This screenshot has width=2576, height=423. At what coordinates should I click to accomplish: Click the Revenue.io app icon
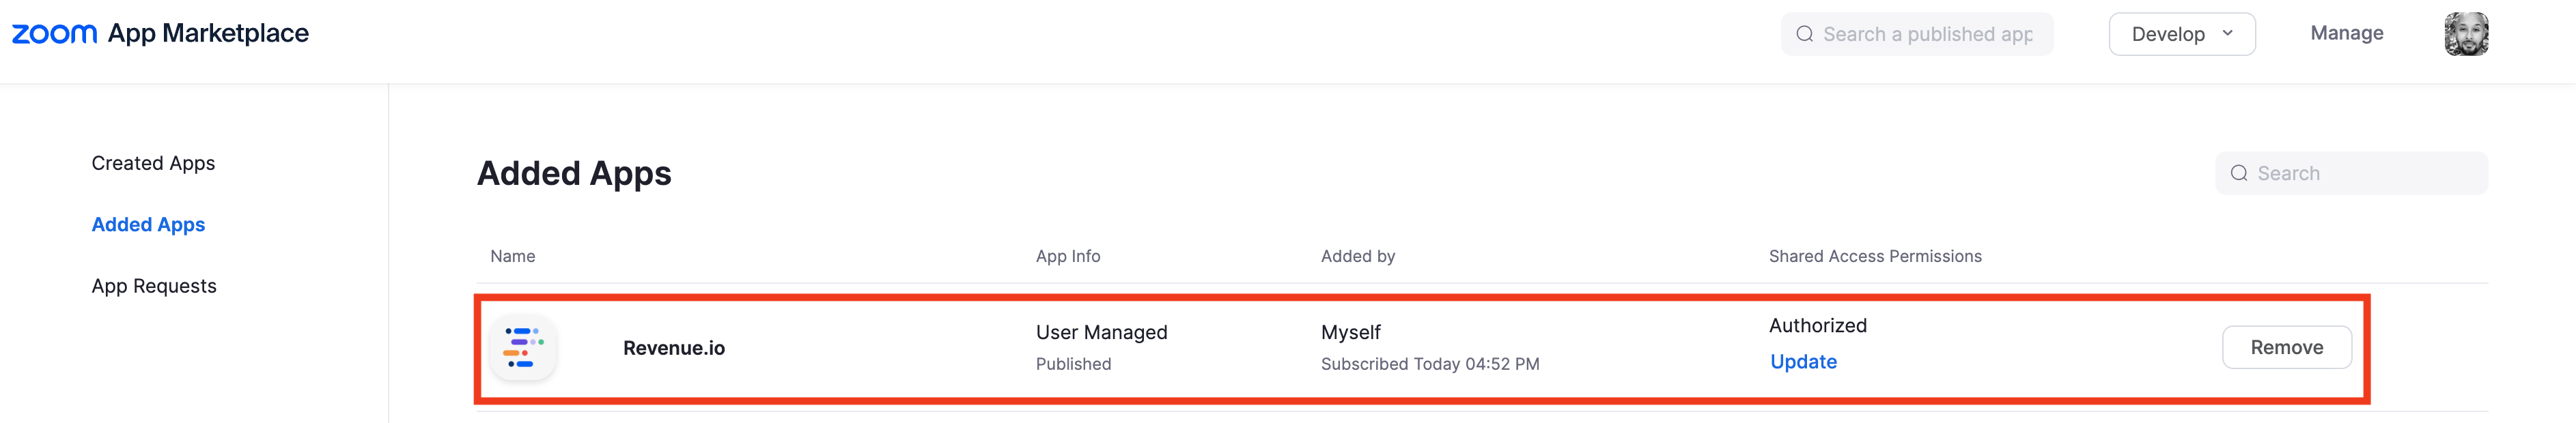tap(523, 348)
